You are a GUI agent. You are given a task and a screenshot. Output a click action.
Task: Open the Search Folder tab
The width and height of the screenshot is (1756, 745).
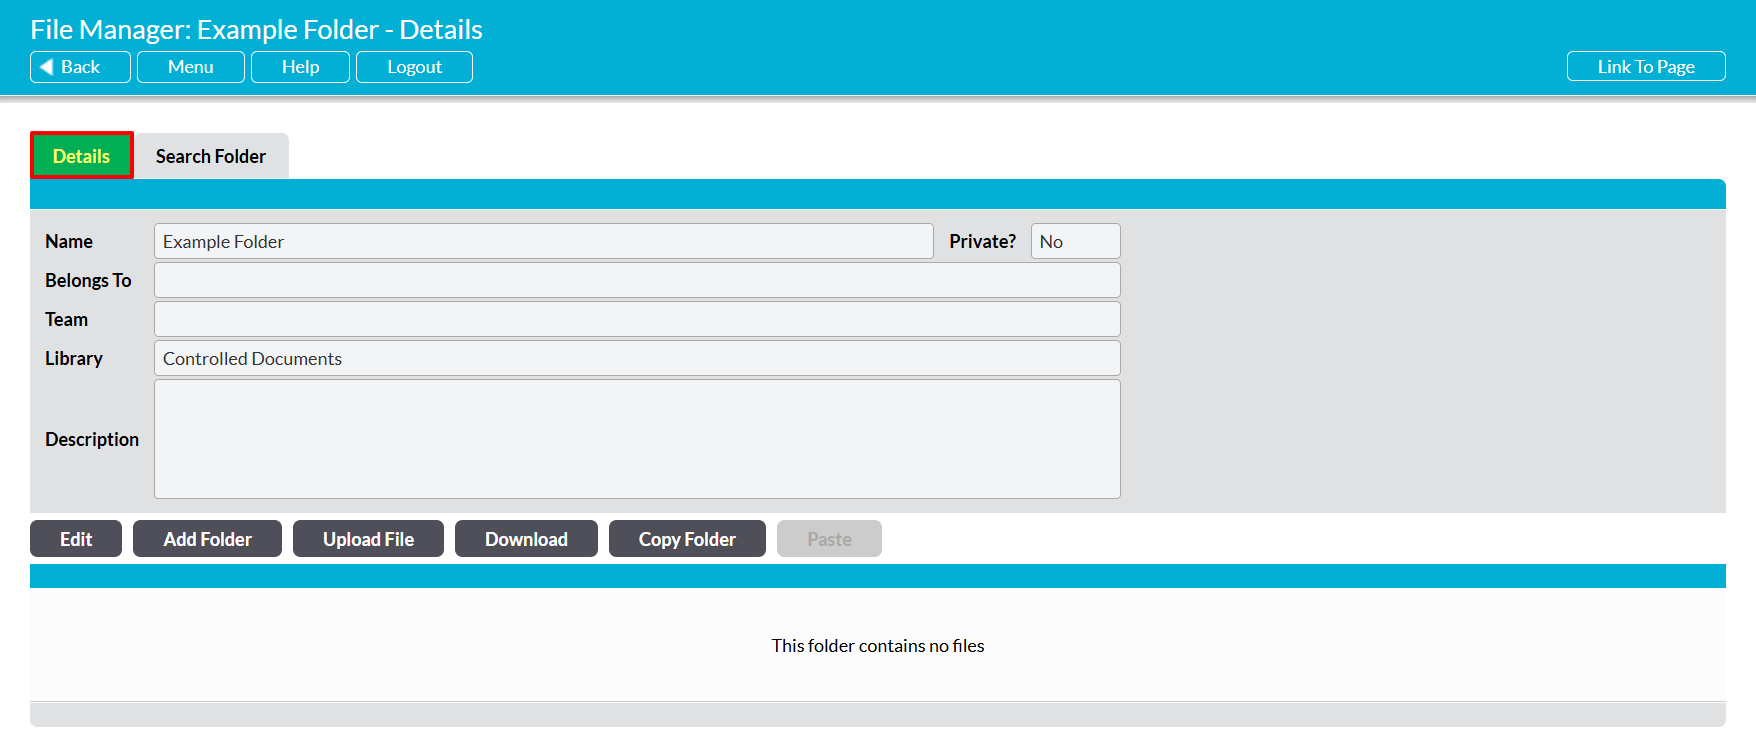[x=211, y=156]
